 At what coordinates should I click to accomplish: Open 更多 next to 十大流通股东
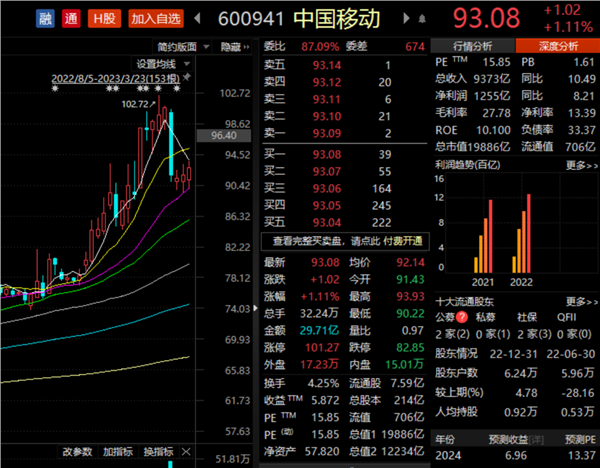click(x=580, y=301)
